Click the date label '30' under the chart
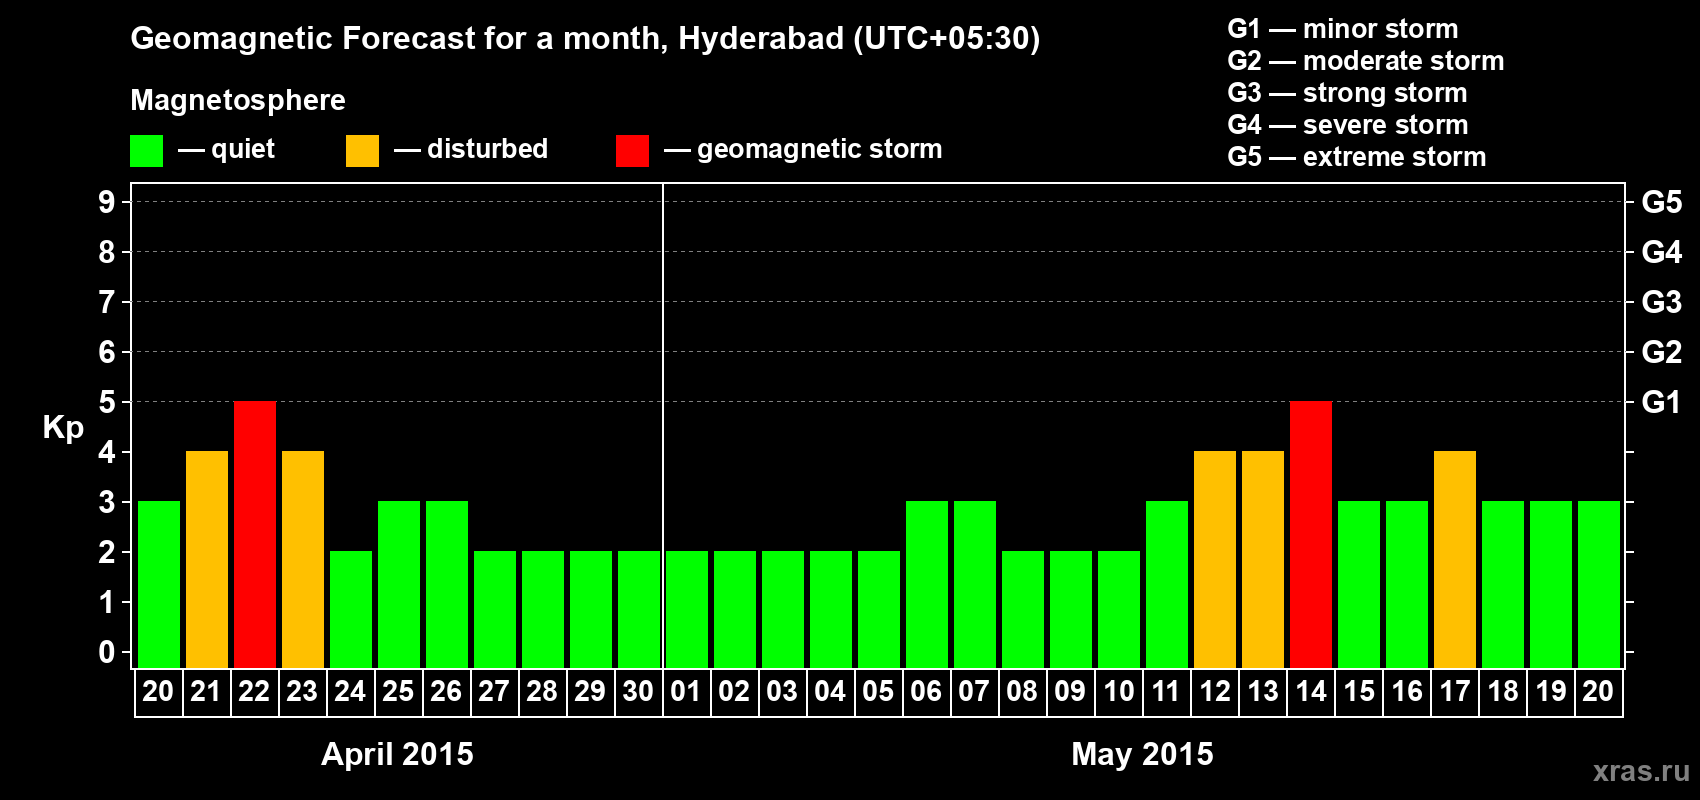The width and height of the screenshot is (1700, 800). [x=638, y=691]
